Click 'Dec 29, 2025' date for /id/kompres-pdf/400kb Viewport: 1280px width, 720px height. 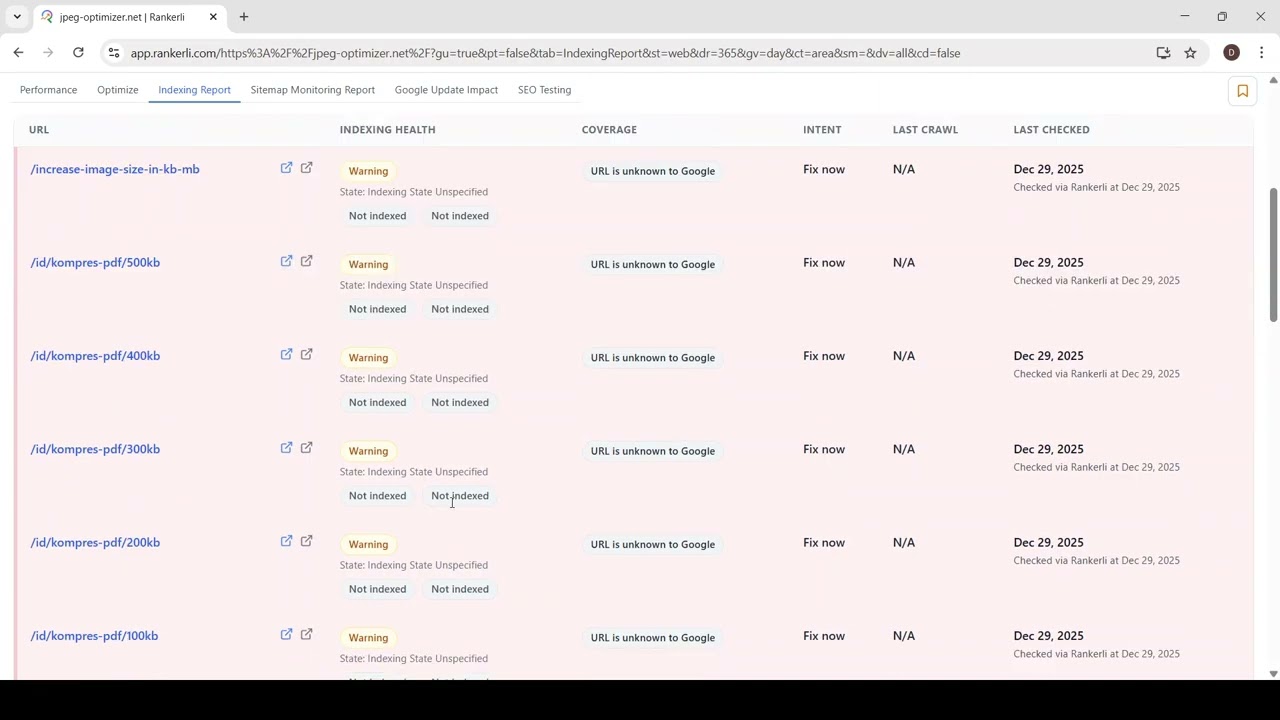coord(1048,356)
